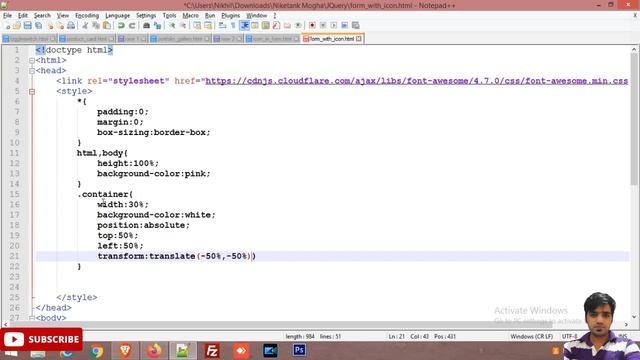
Task: Open the Settings menu
Action: coord(146,16)
